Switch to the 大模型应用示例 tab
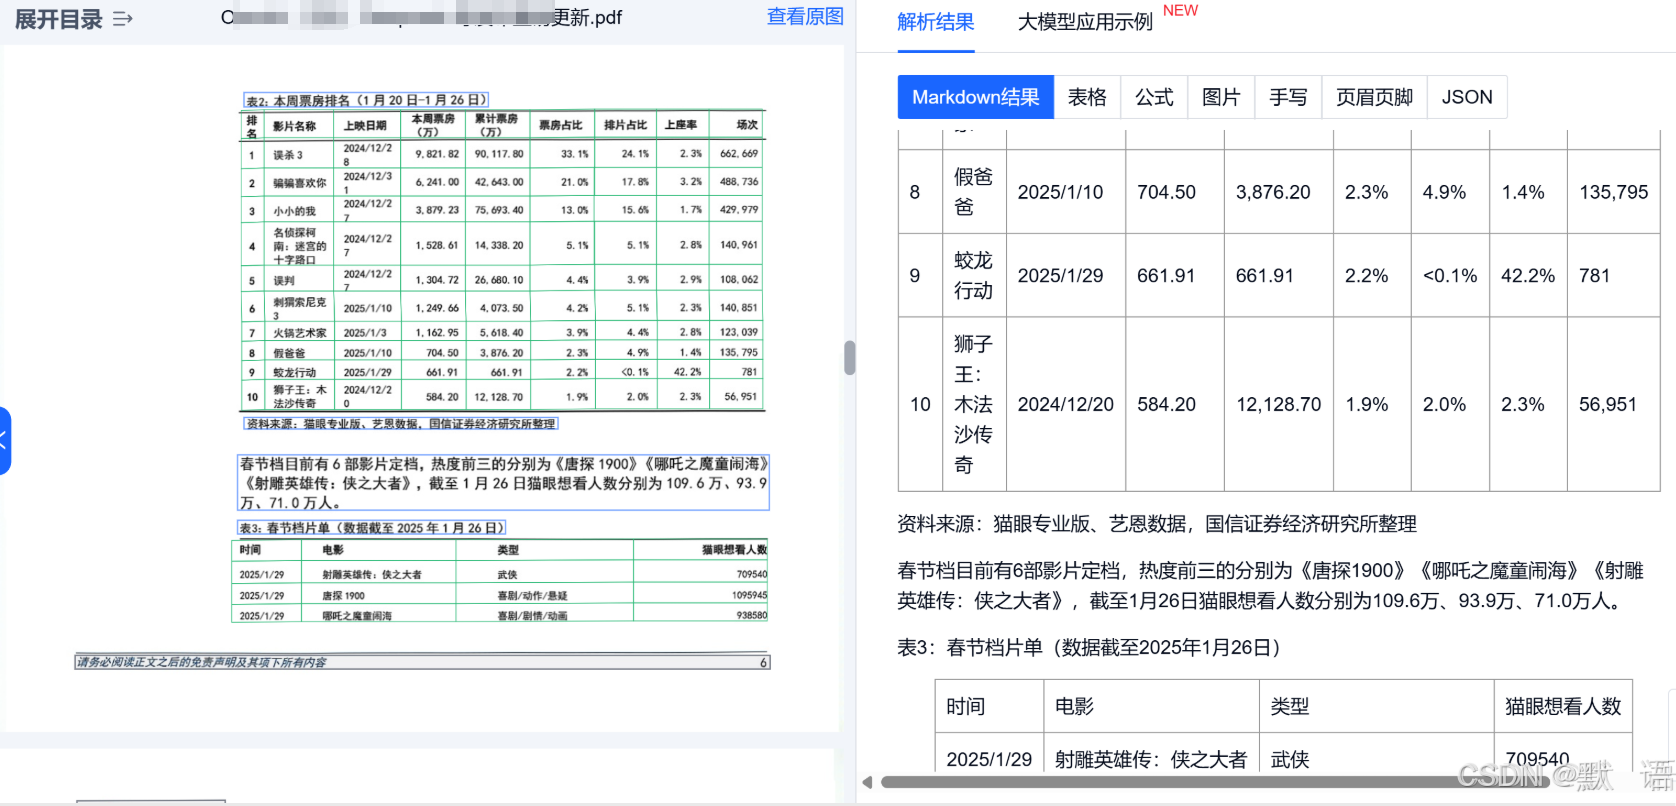The height and width of the screenshot is (806, 1676). 1085,22
